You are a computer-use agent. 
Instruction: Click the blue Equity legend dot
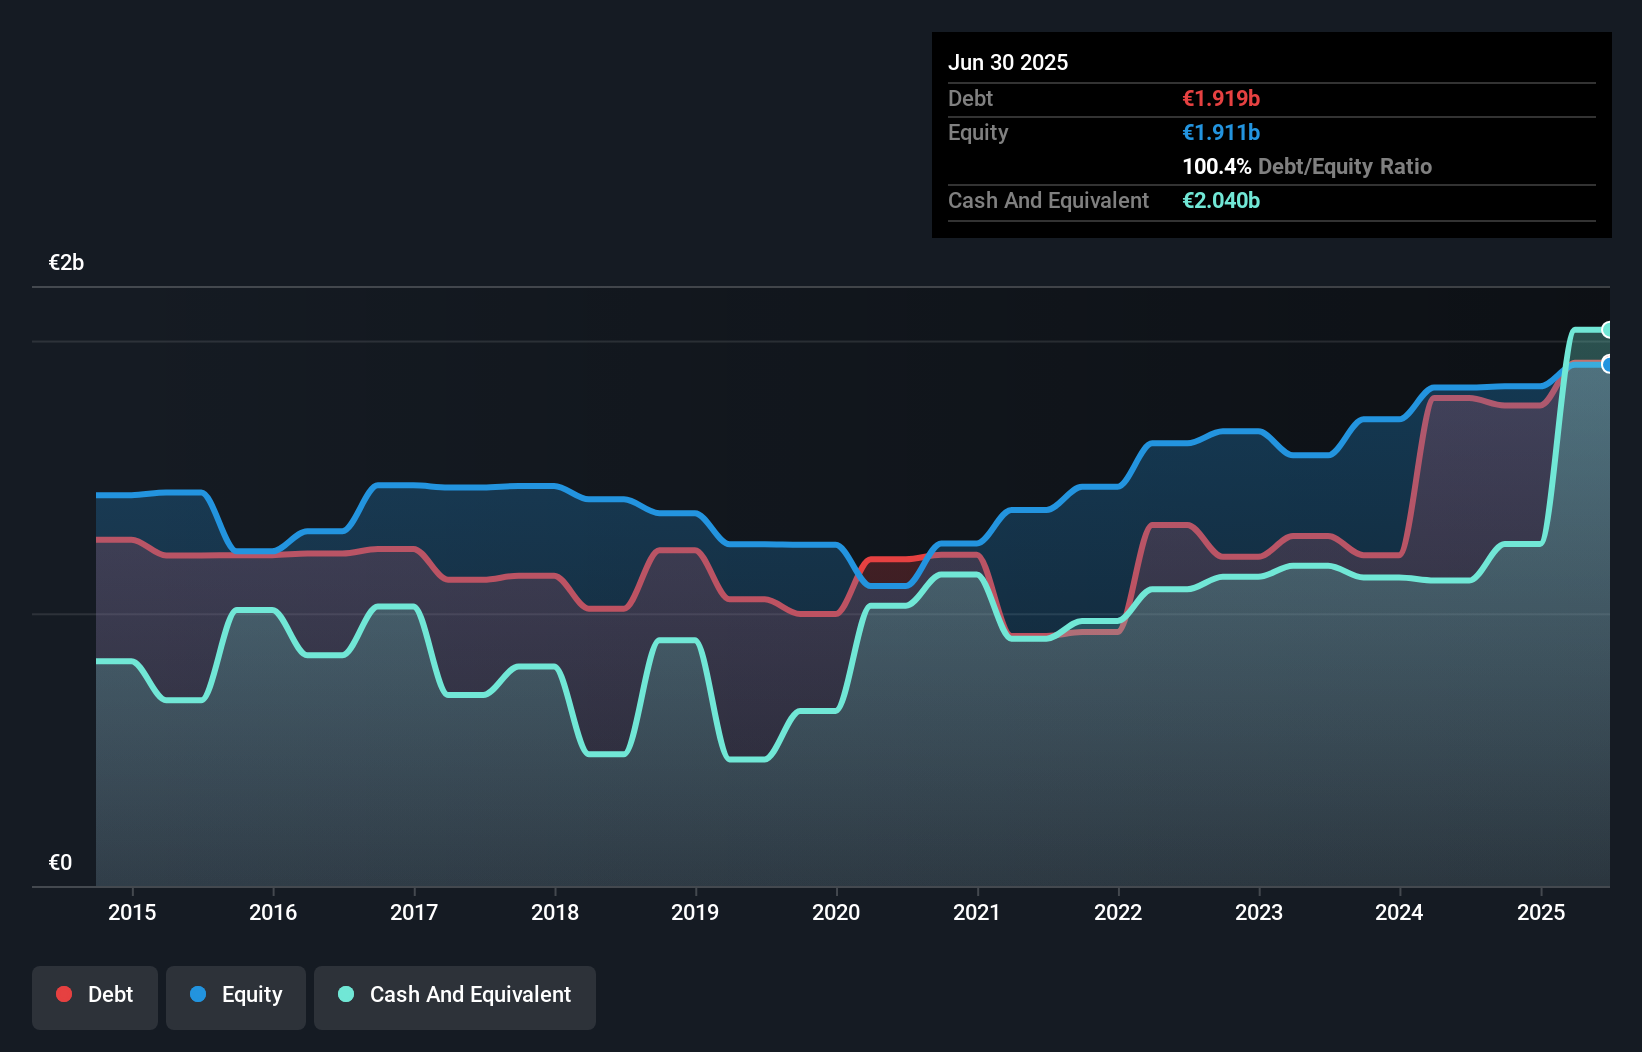(x=198, y=994)
